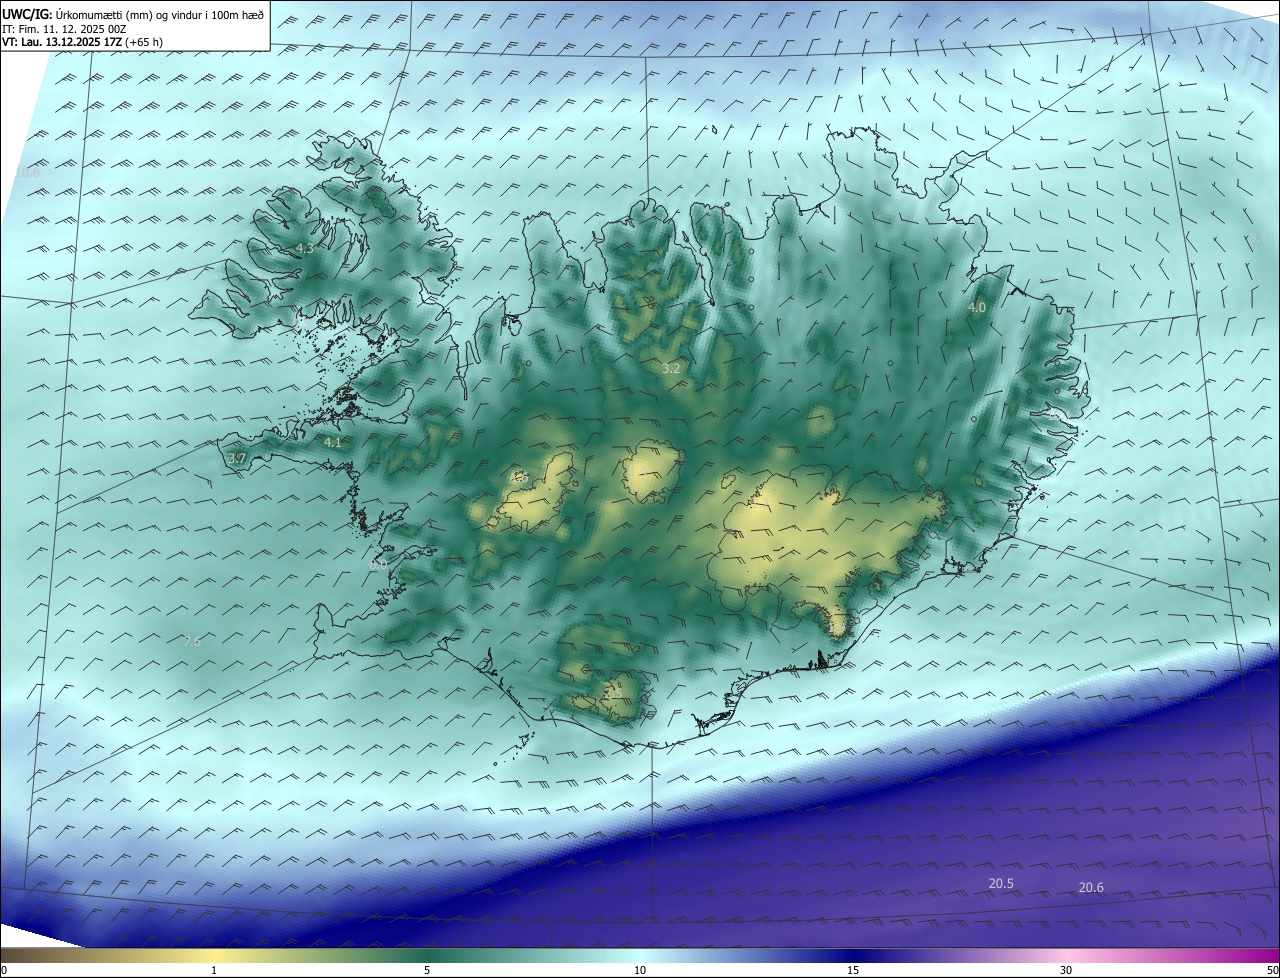The width and height of the screenshot is (1280, 978).
Task: Click the 3.2 value in north Iceland
Action: pyautogui.click(x=671, y=368)
